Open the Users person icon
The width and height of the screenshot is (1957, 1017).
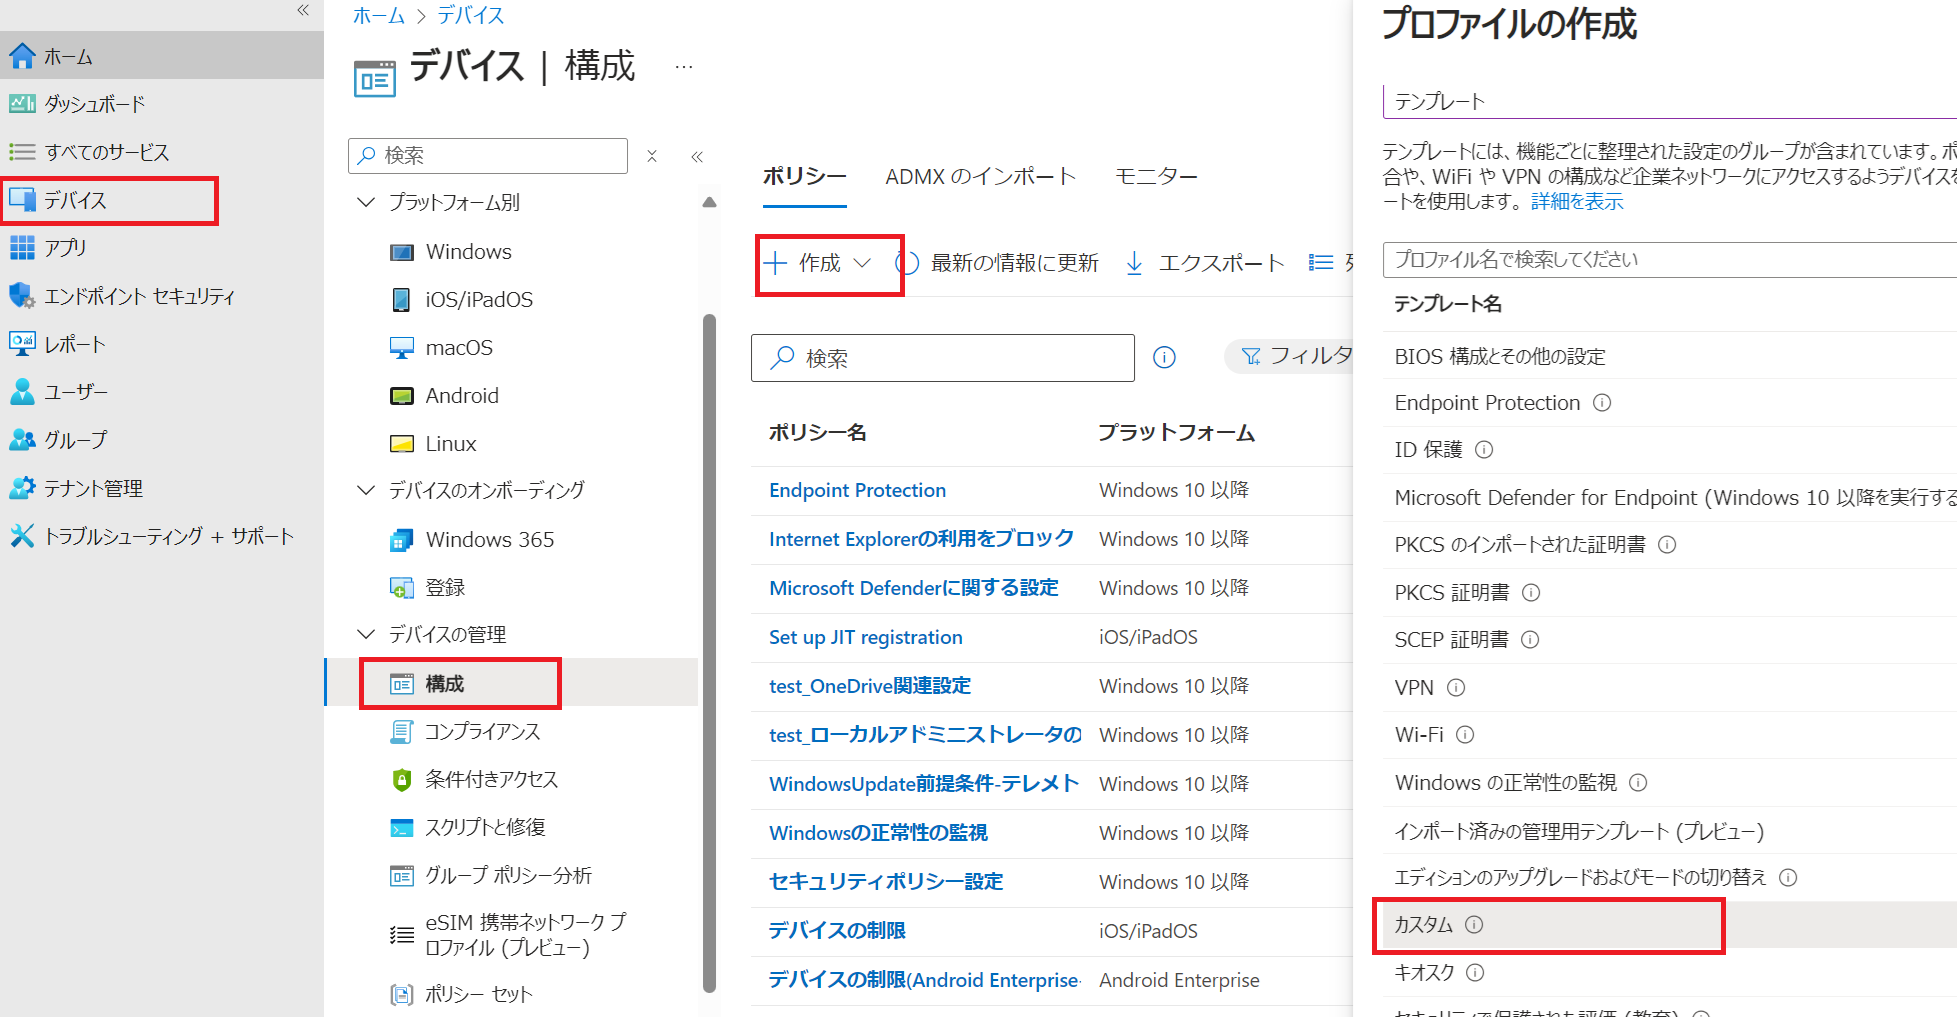point(22,391)
